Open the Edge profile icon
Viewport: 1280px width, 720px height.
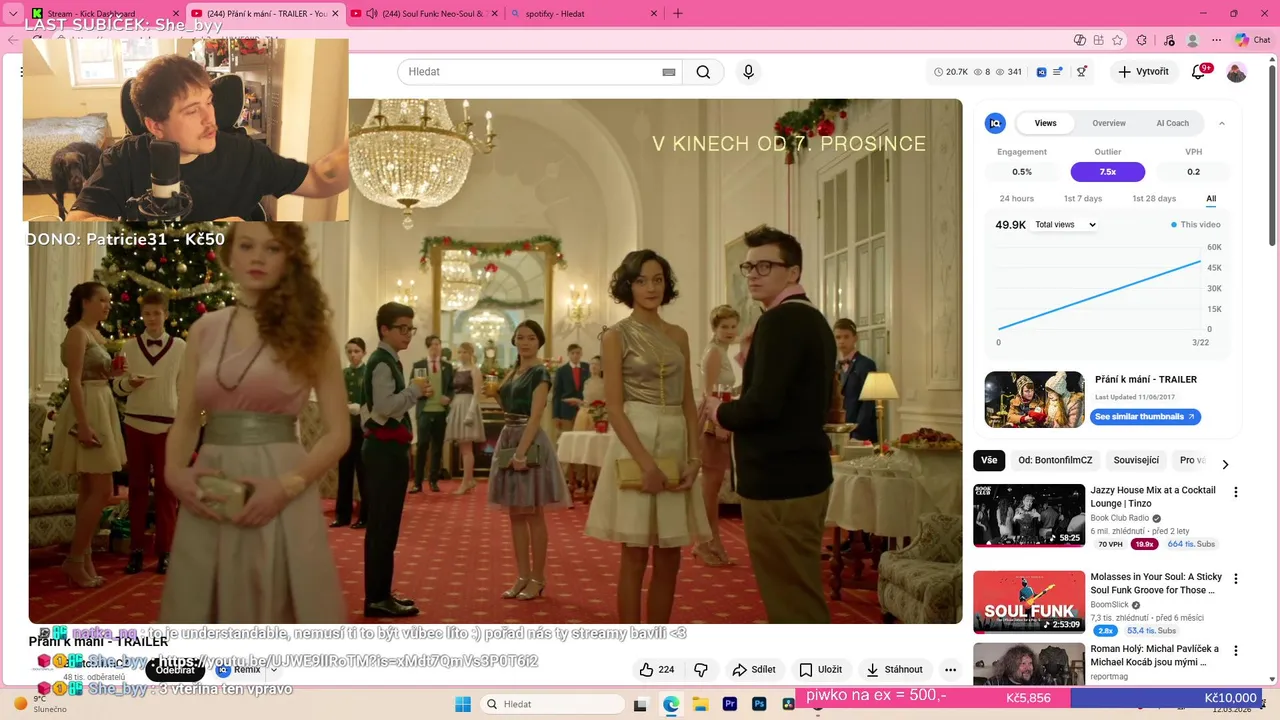click(1192, 40)
